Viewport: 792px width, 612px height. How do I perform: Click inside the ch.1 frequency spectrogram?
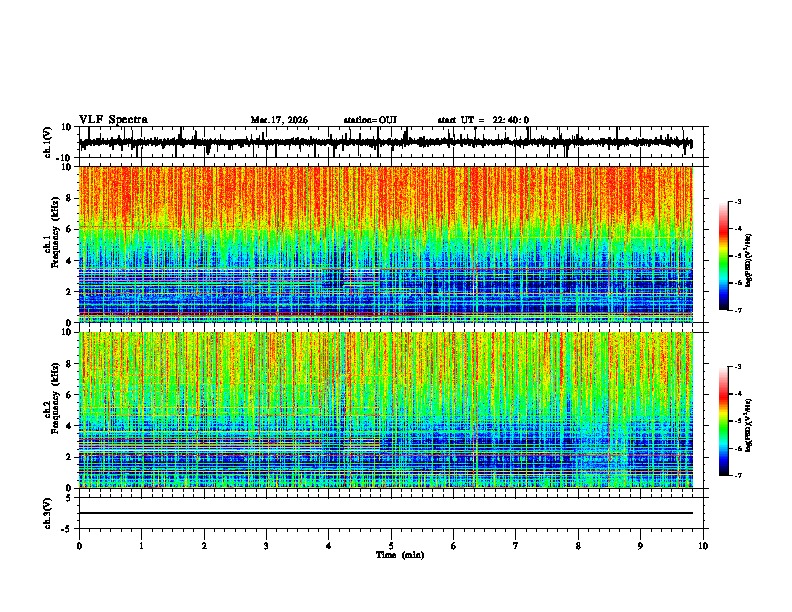click(386, 244)
